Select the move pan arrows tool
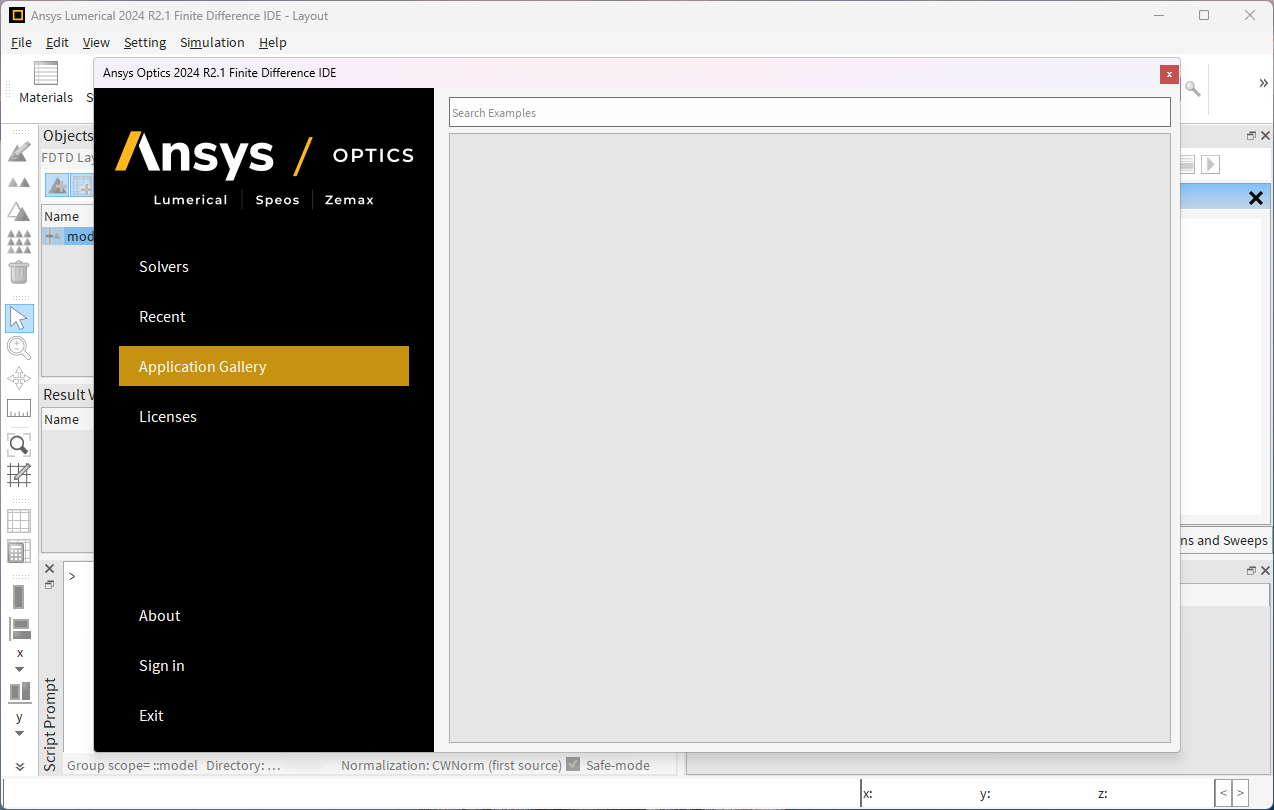The height and width of the screenshot is (810, 1274). click(x=19, y=378)
